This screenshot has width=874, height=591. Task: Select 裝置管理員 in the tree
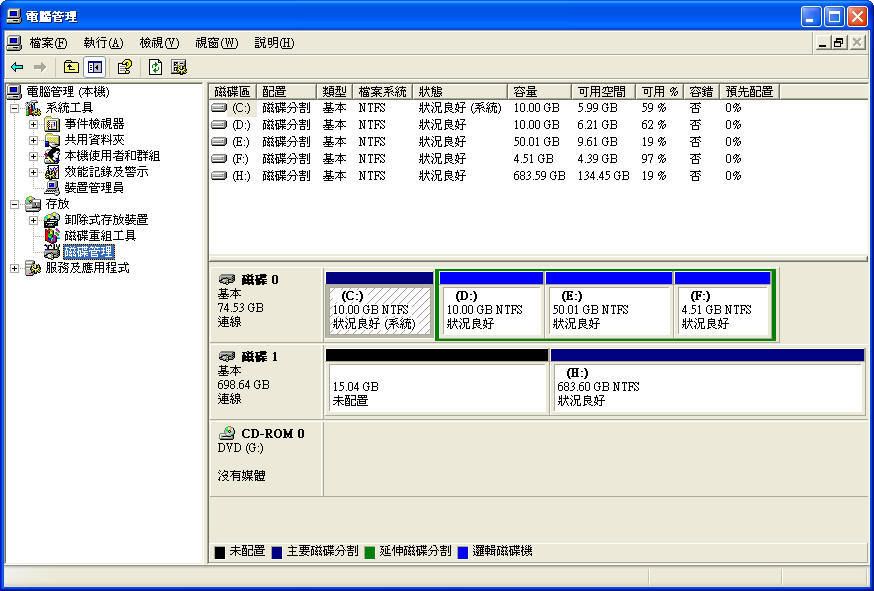pyautogui.click(x=93, y=187)
